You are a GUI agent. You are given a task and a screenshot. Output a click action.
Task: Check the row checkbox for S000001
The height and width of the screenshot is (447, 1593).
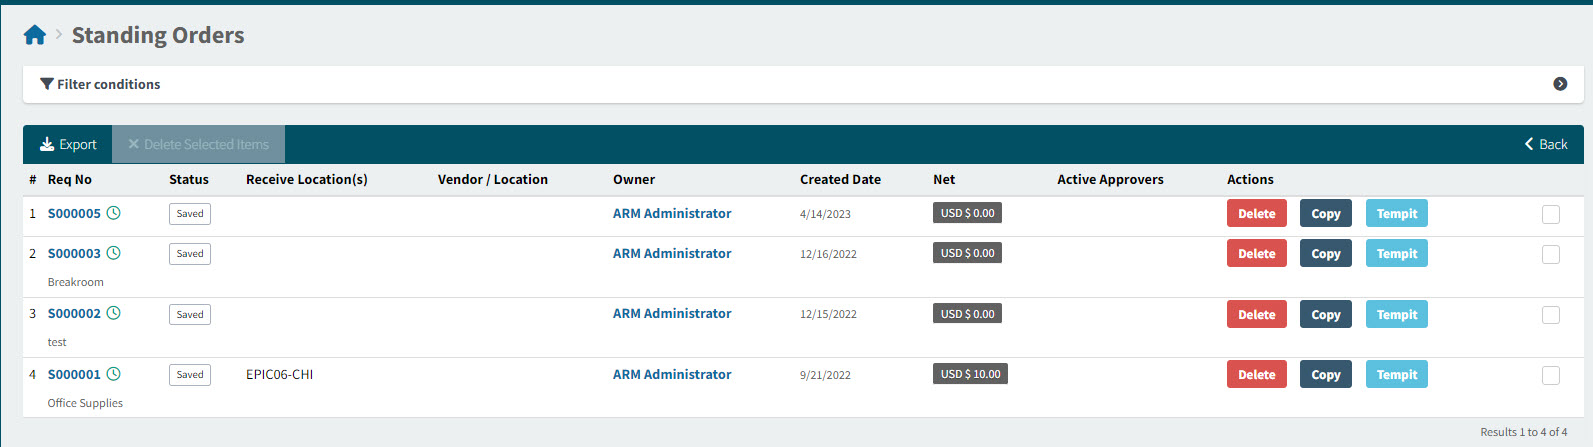[1550, 375]
